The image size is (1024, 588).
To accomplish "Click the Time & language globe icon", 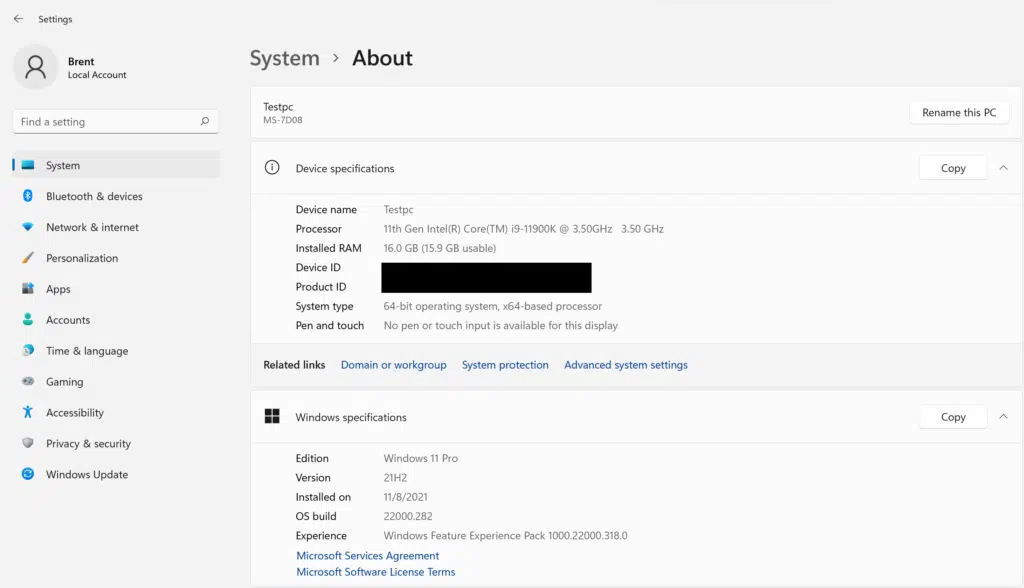I will (27, 350).
